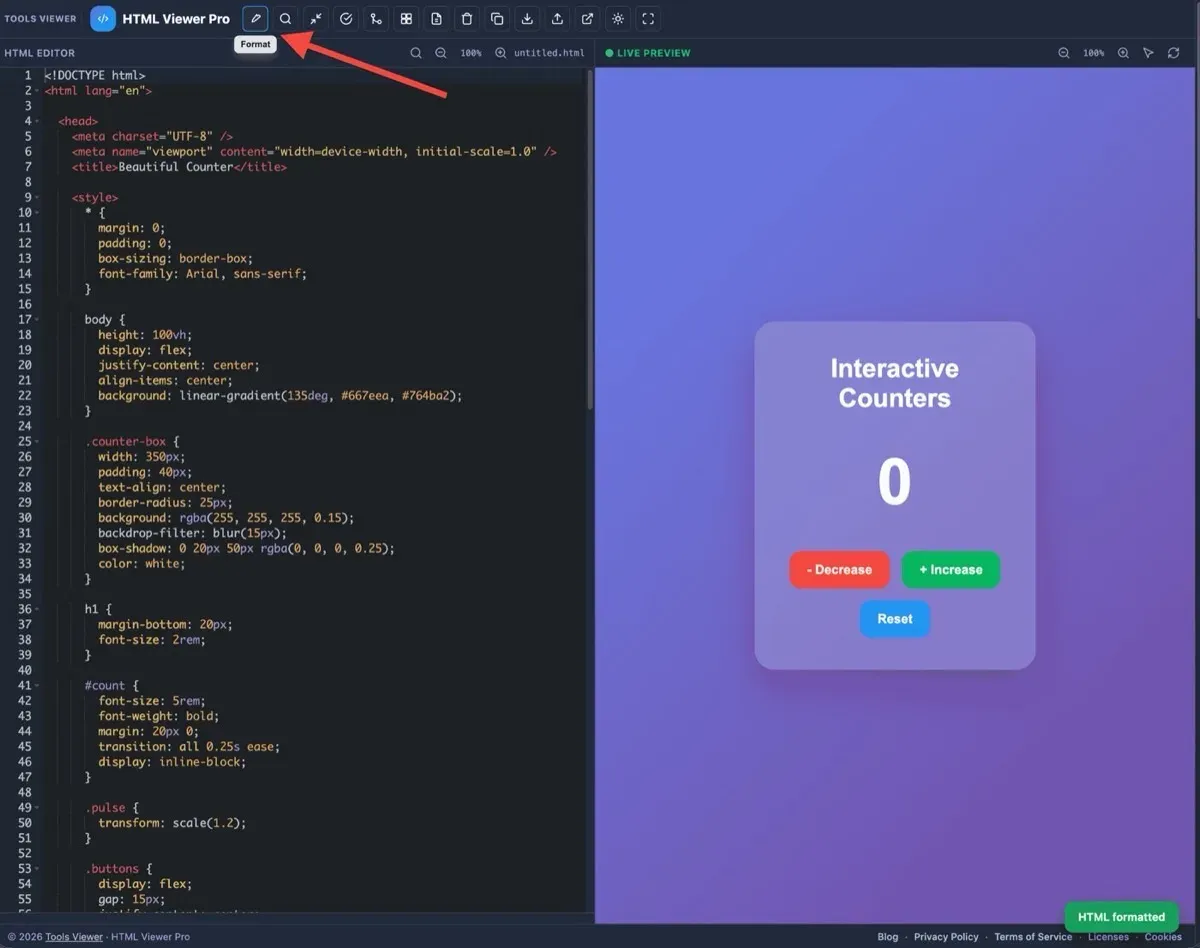Click the transform: scale(1.2) line
The height and width of the screenshot is (948, 1200).
click(x=172, y=823)
